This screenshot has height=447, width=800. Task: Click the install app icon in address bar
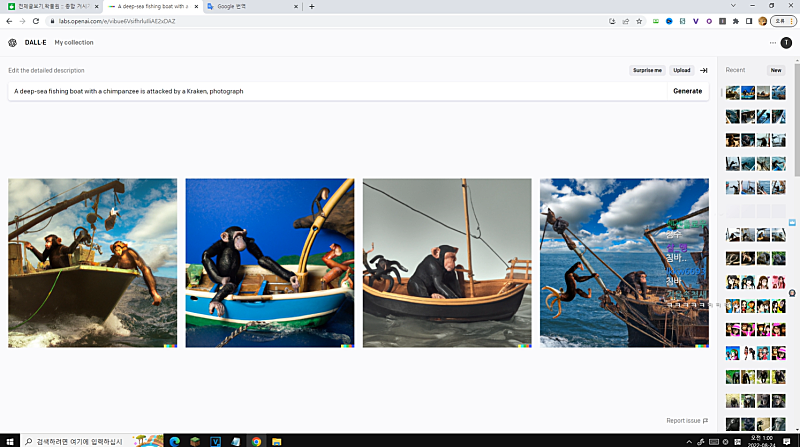pyautogui.click(x=612, y=21)
